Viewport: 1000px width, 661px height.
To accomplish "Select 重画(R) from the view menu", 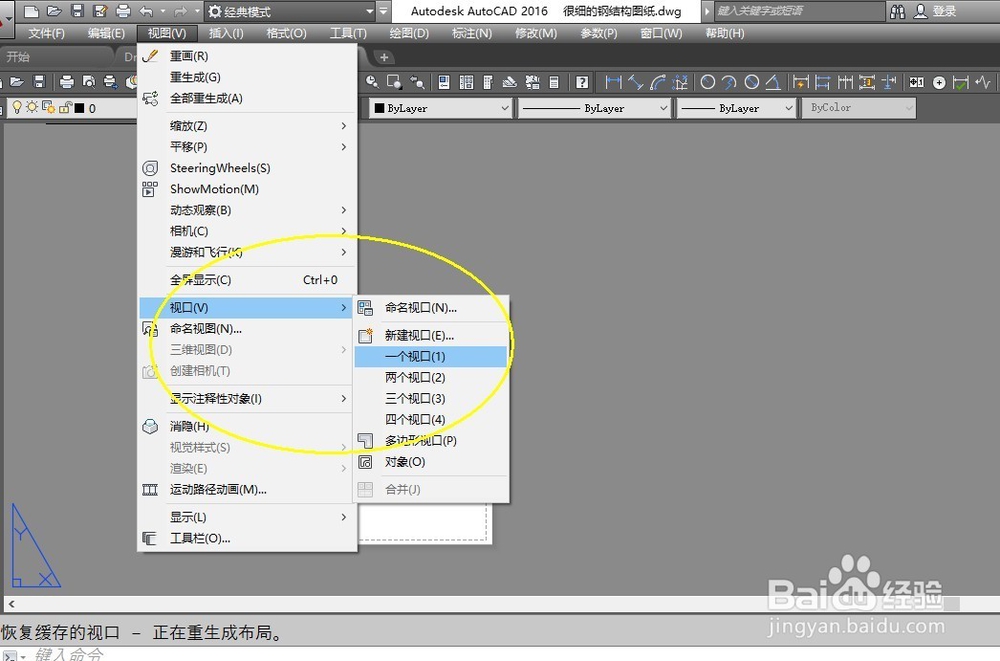I will pos(247,56).
